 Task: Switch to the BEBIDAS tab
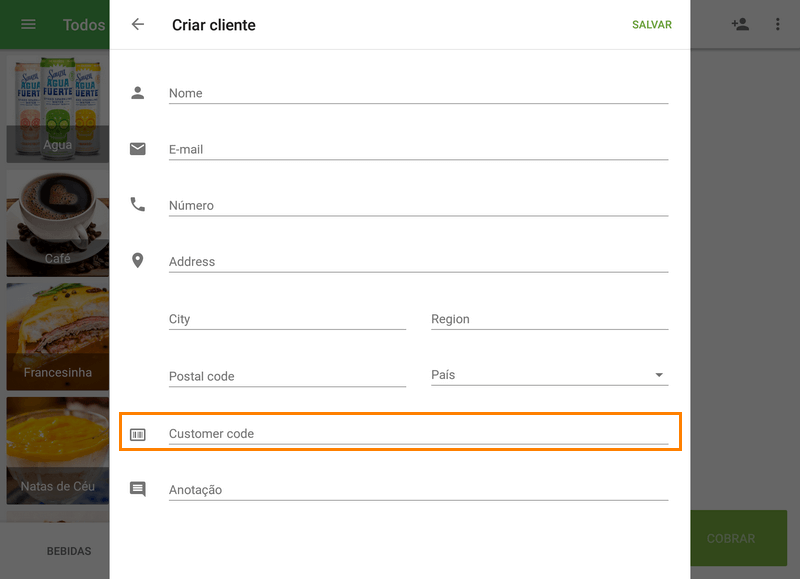pyautogui.click(x=69, y=551)
